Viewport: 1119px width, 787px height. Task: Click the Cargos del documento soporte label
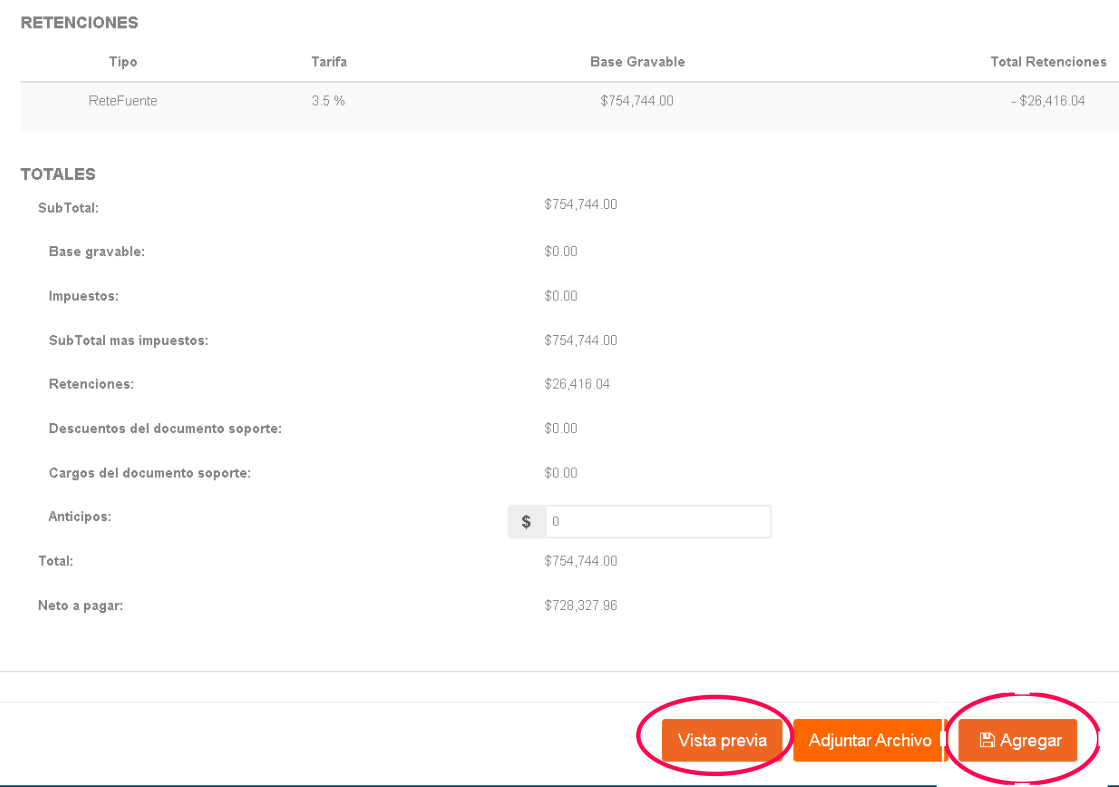[x=150, y=473]
